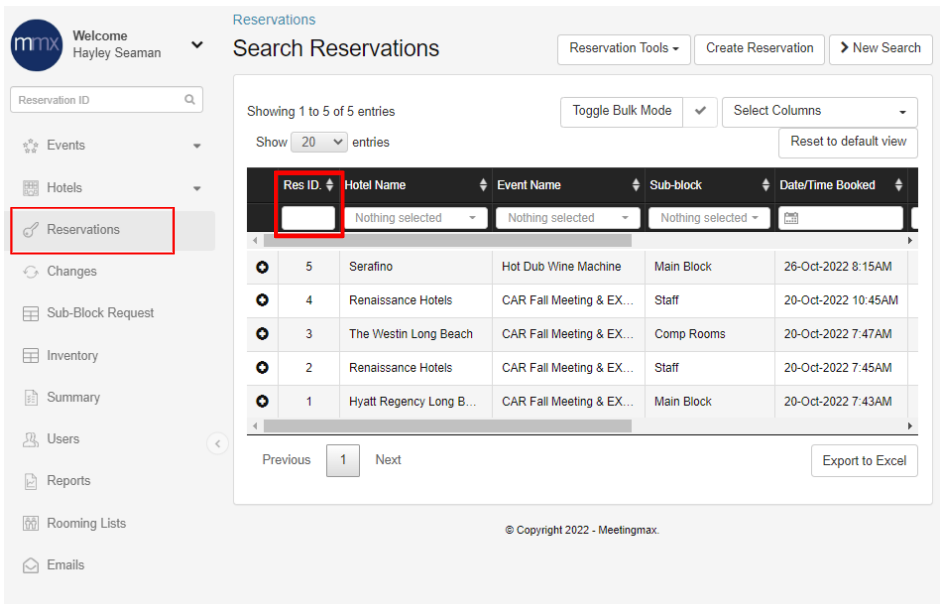The image size is (944, 611).
Task: Click the Emails envelope icon
Action: pyautogui.click(x=31, y=565)
